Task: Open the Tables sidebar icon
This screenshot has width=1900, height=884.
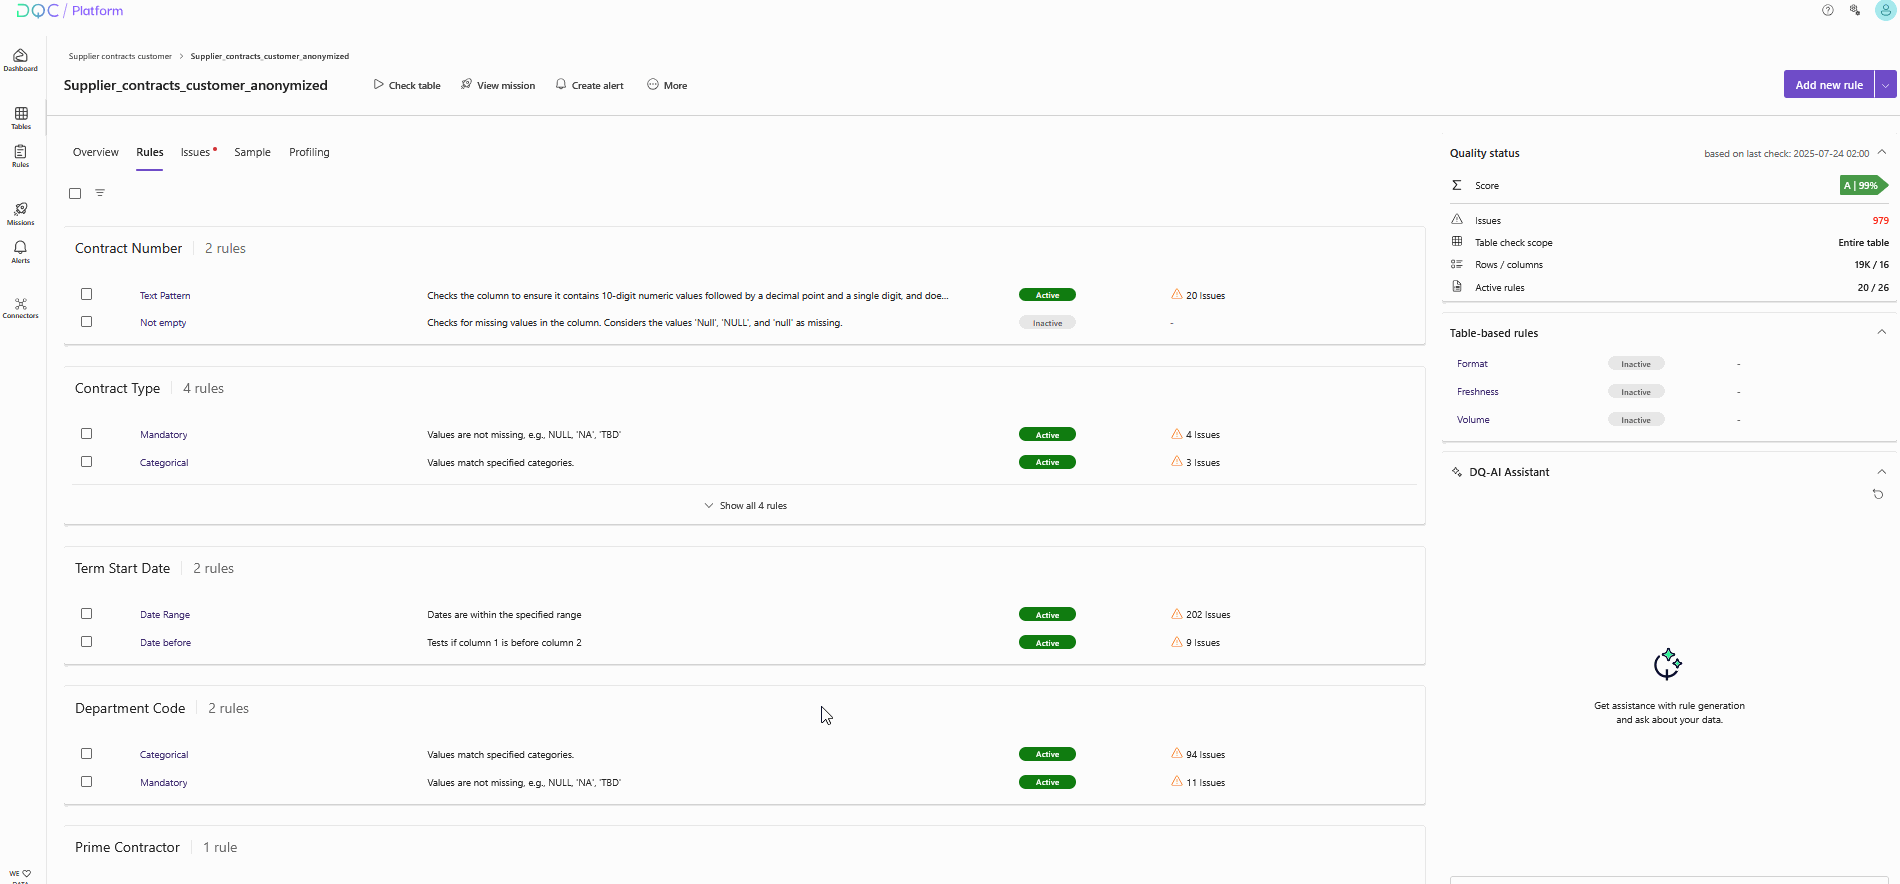Action: pos(21,118)
